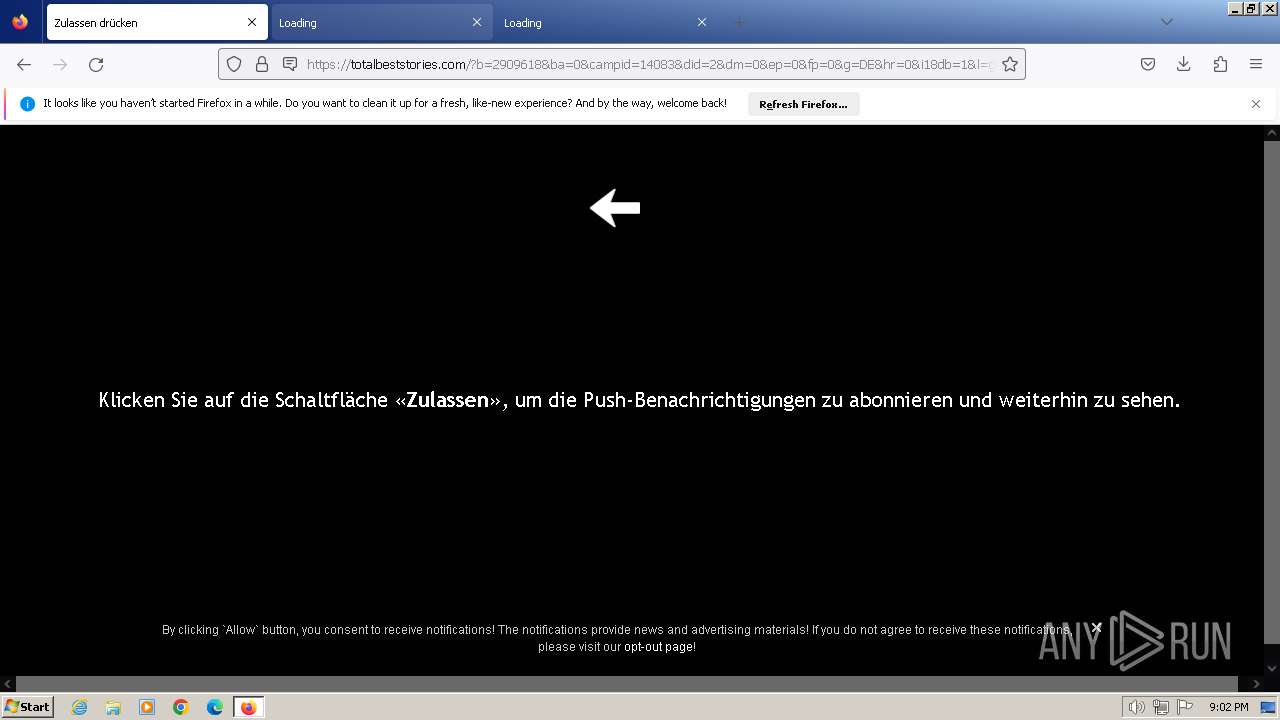The width and height of the screenshot is (1280, 720).
Task: Open the Windows Start menu
Action: (x=28, y=707)
